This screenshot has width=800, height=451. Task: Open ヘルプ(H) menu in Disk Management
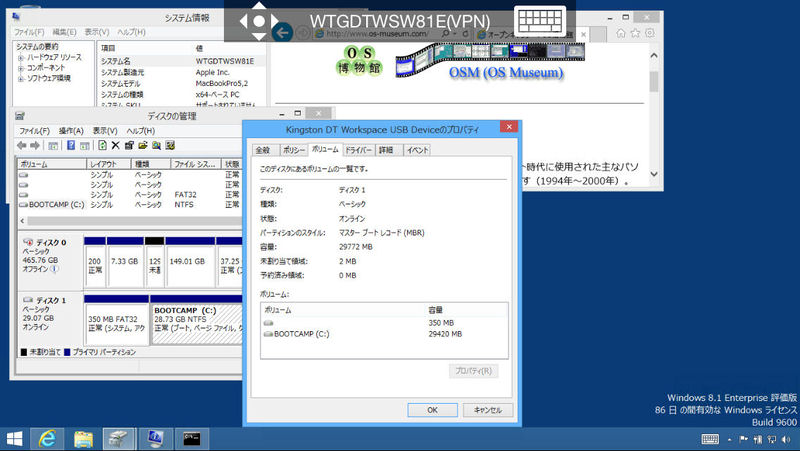[x=141, y=131]
